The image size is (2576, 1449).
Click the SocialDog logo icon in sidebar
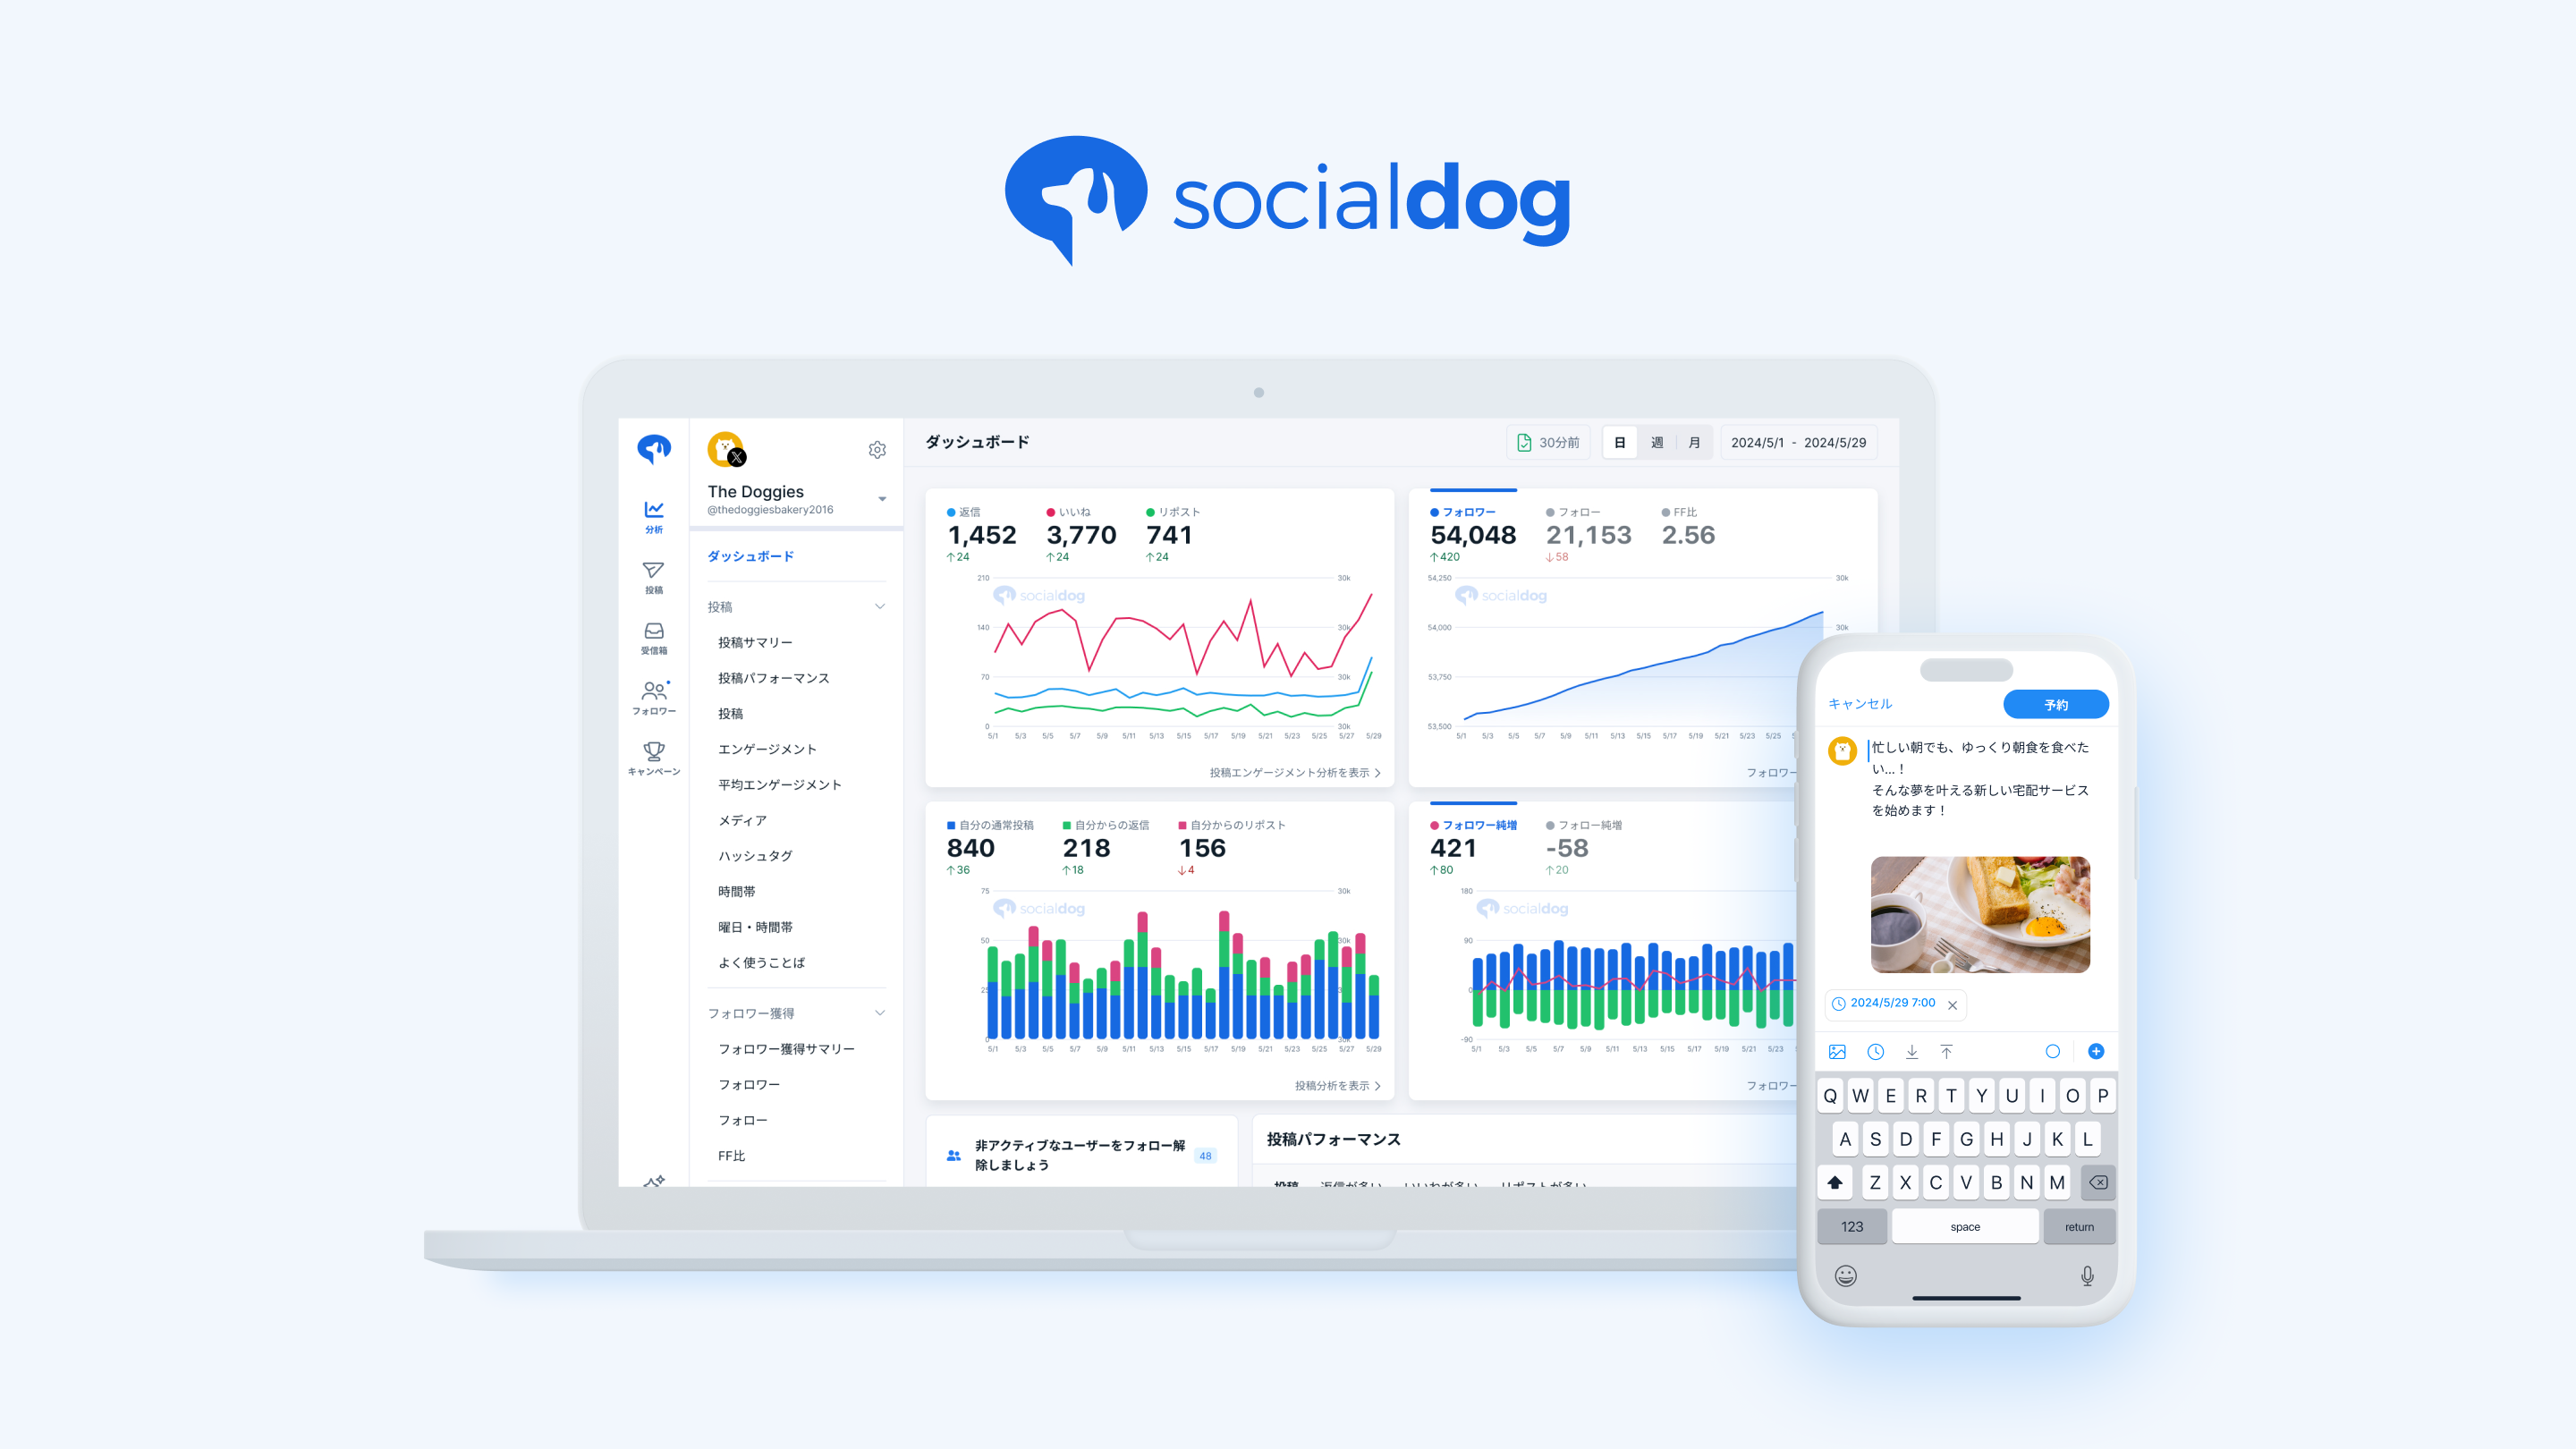[646, 449]
